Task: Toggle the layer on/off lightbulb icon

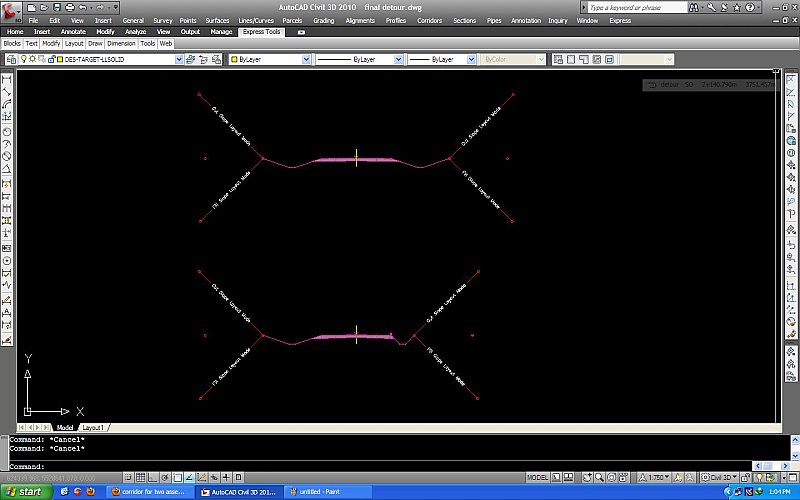Action: pos(23,59)
